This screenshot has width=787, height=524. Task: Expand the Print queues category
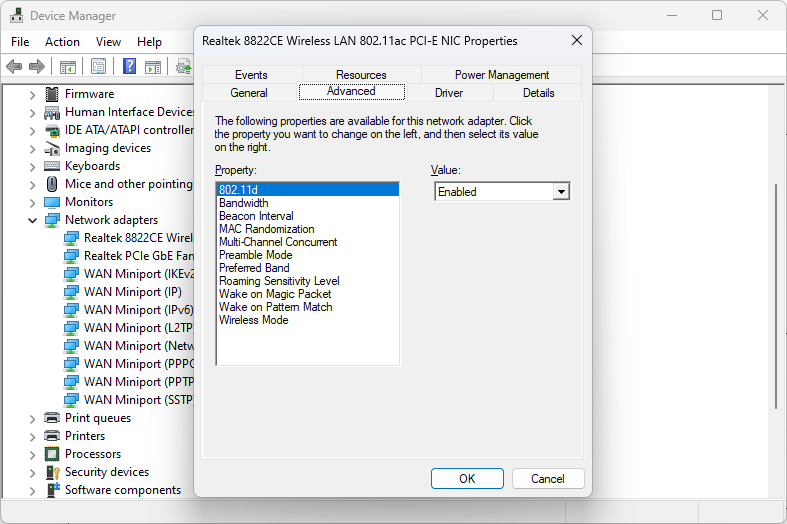[32, 418]
